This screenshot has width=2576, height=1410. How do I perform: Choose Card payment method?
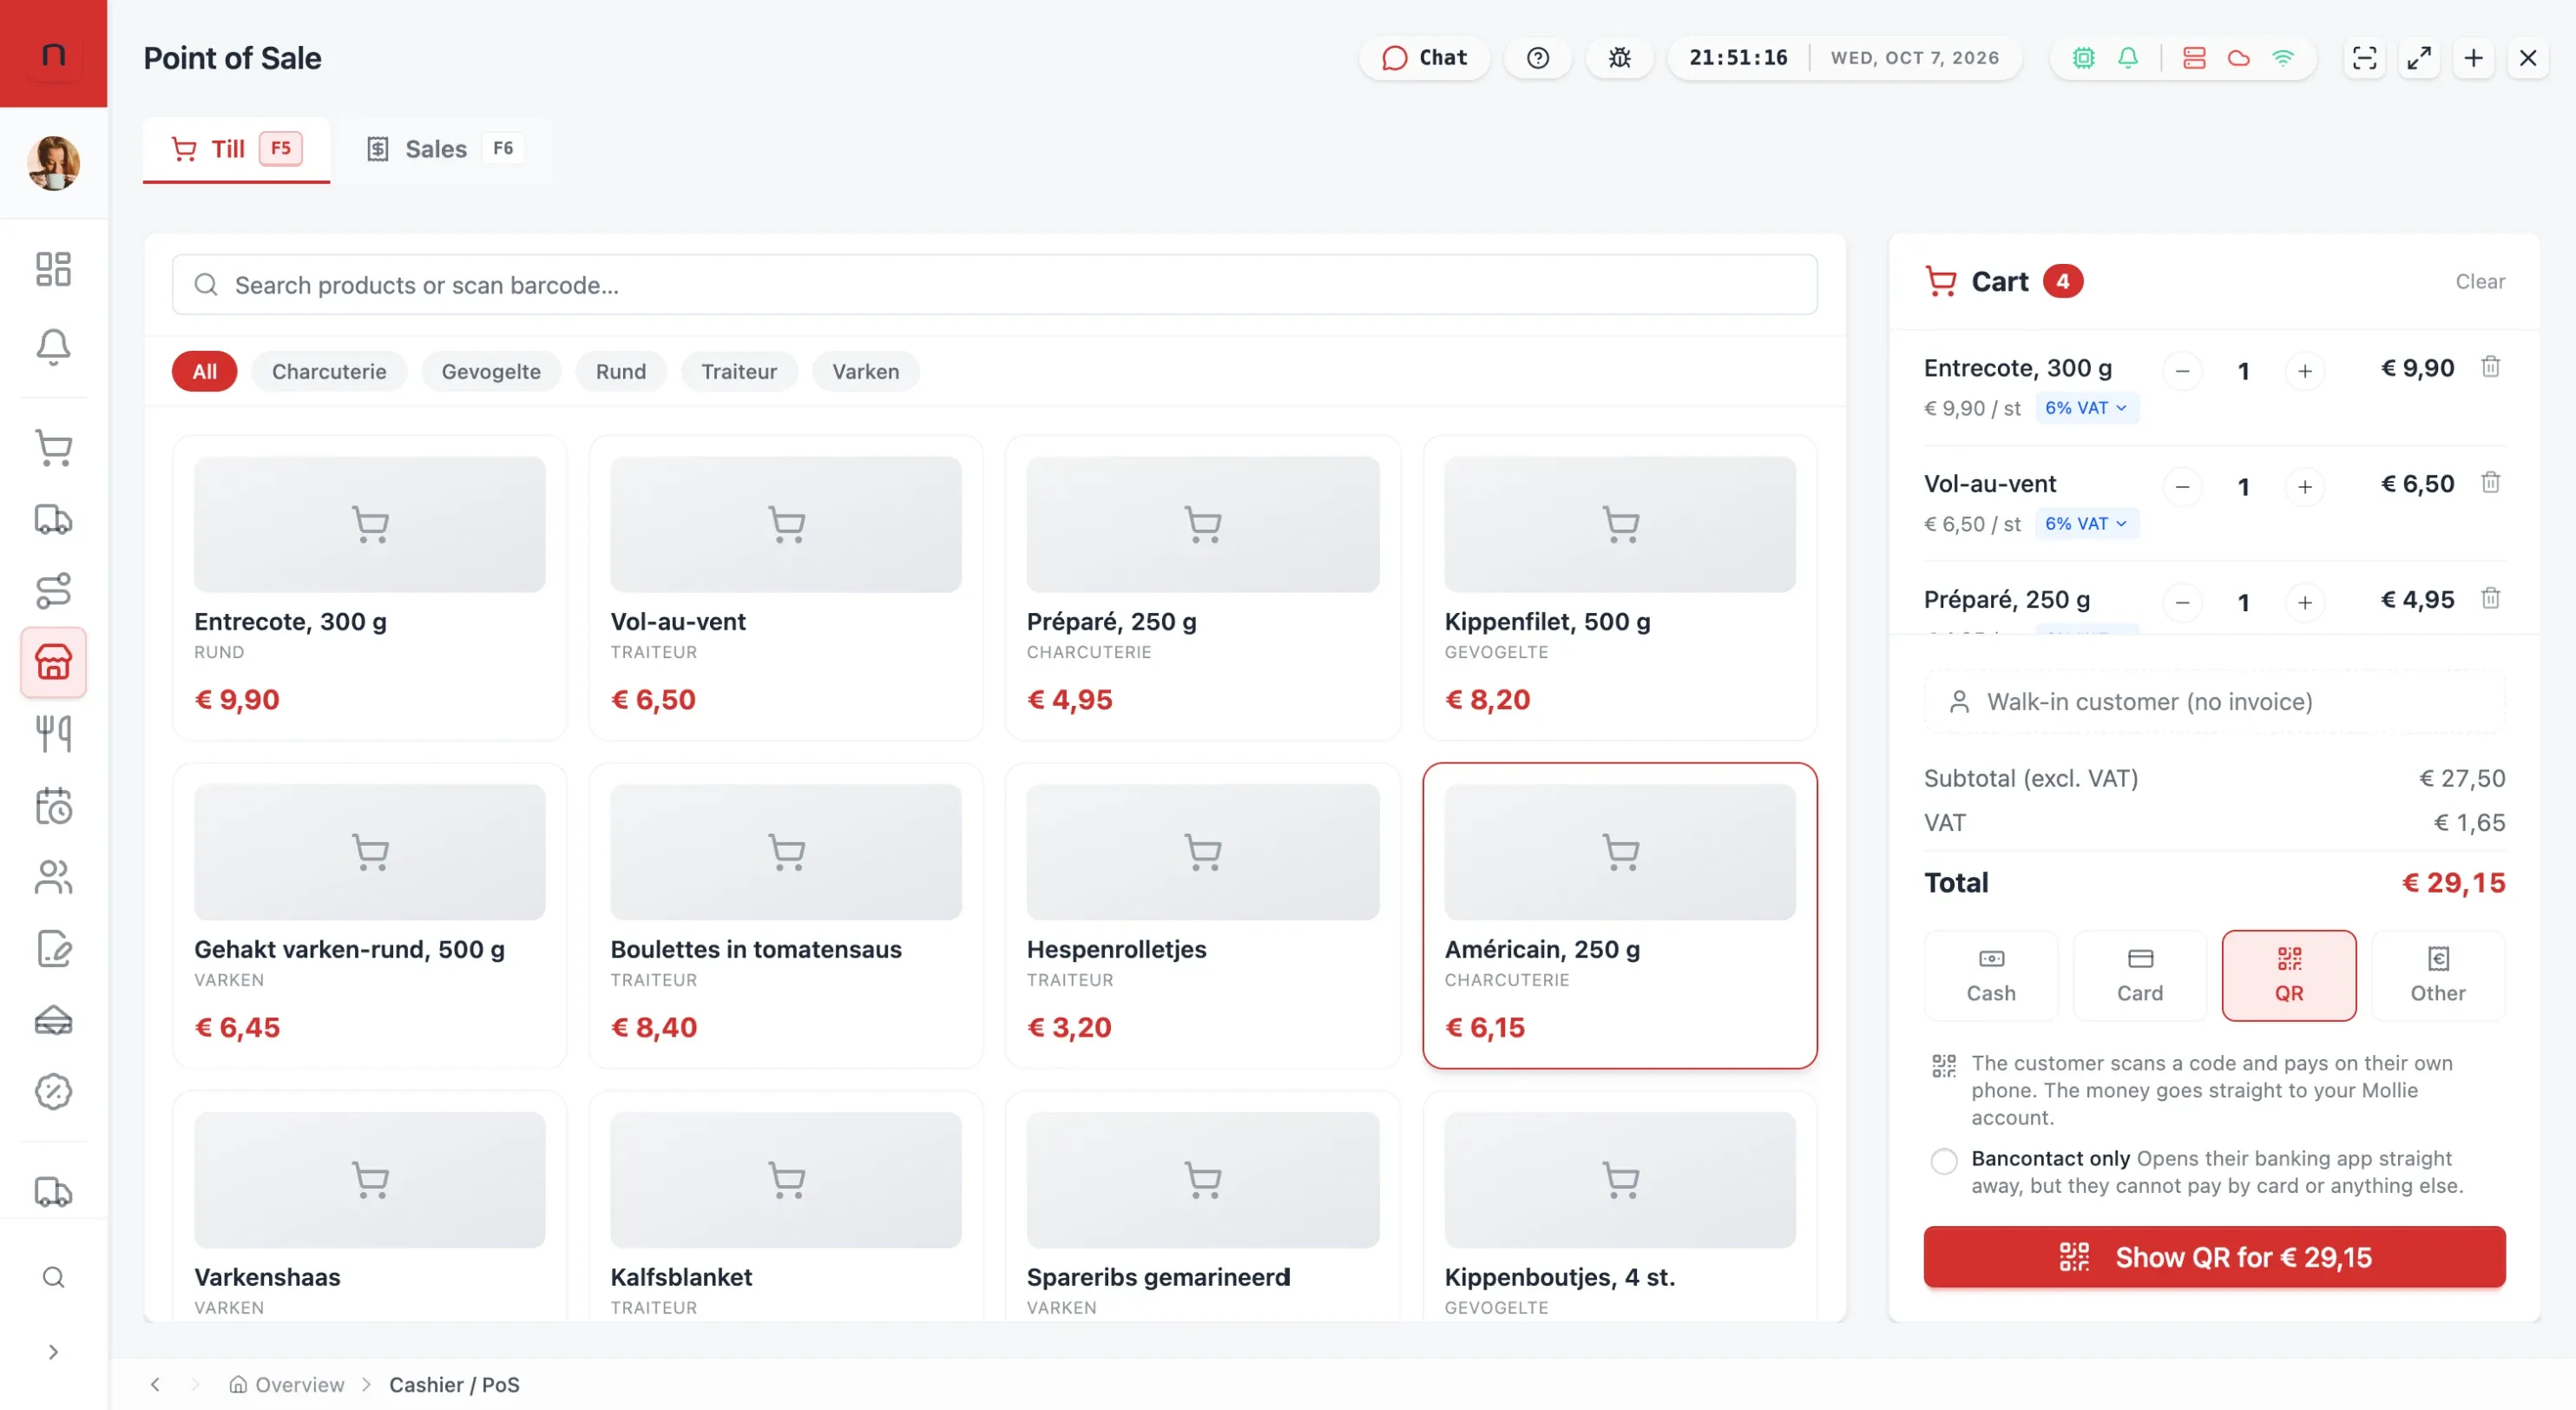(2139, 975)
